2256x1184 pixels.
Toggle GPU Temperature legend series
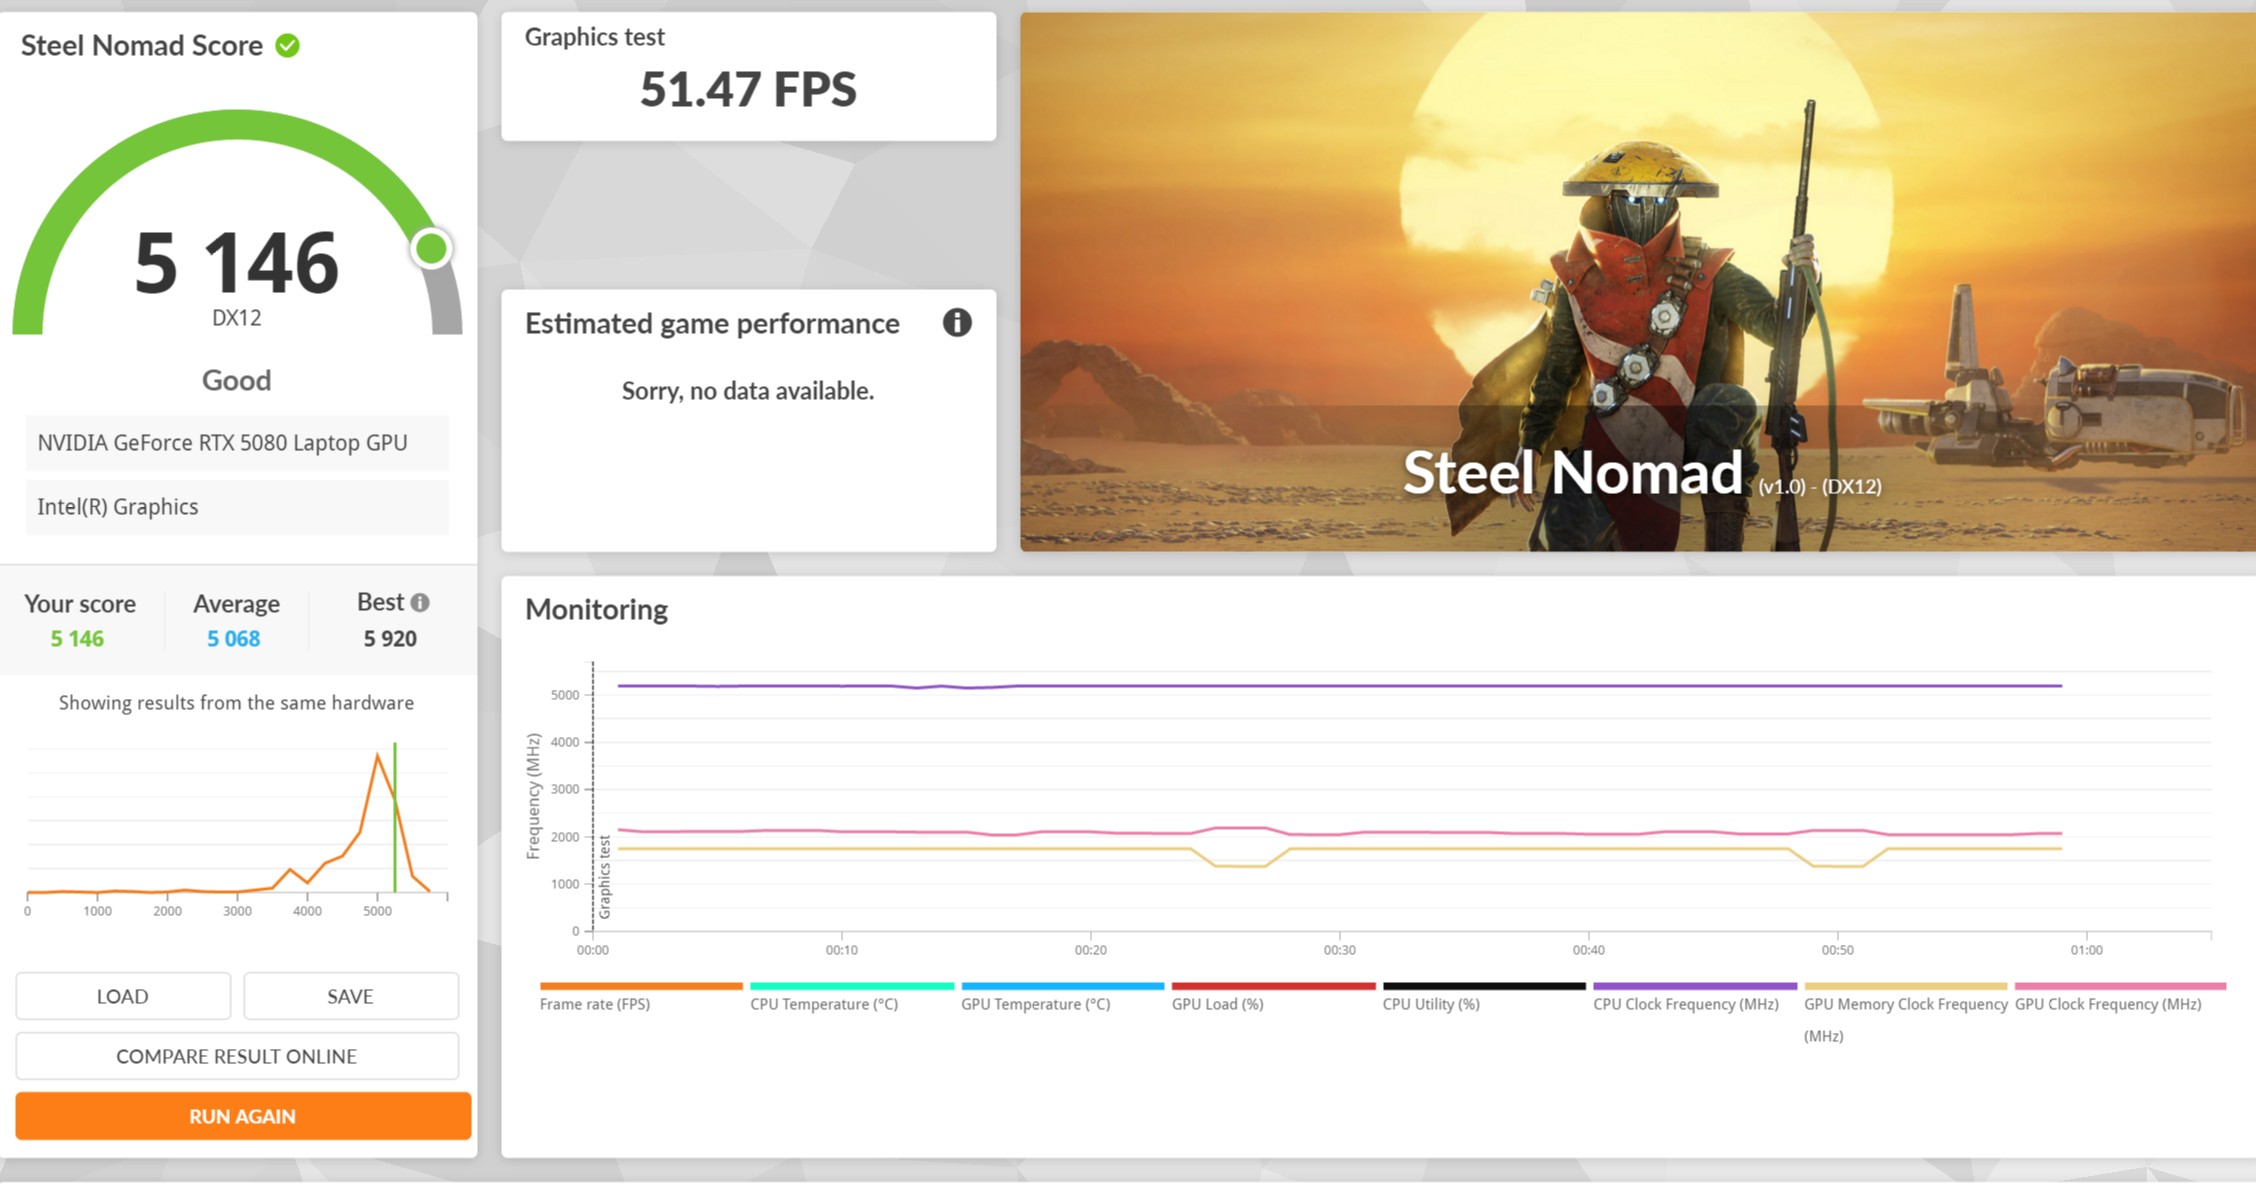click(x=1035, y=1004)
